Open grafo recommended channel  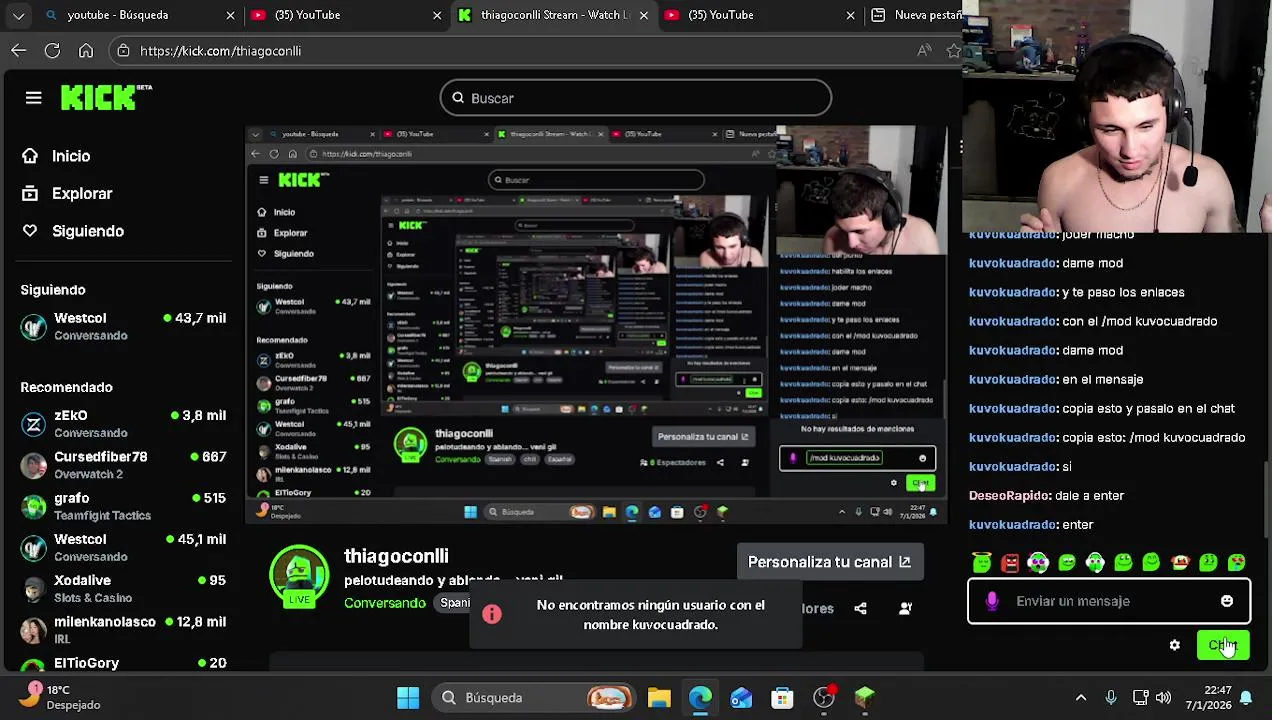tap(124, 506)
